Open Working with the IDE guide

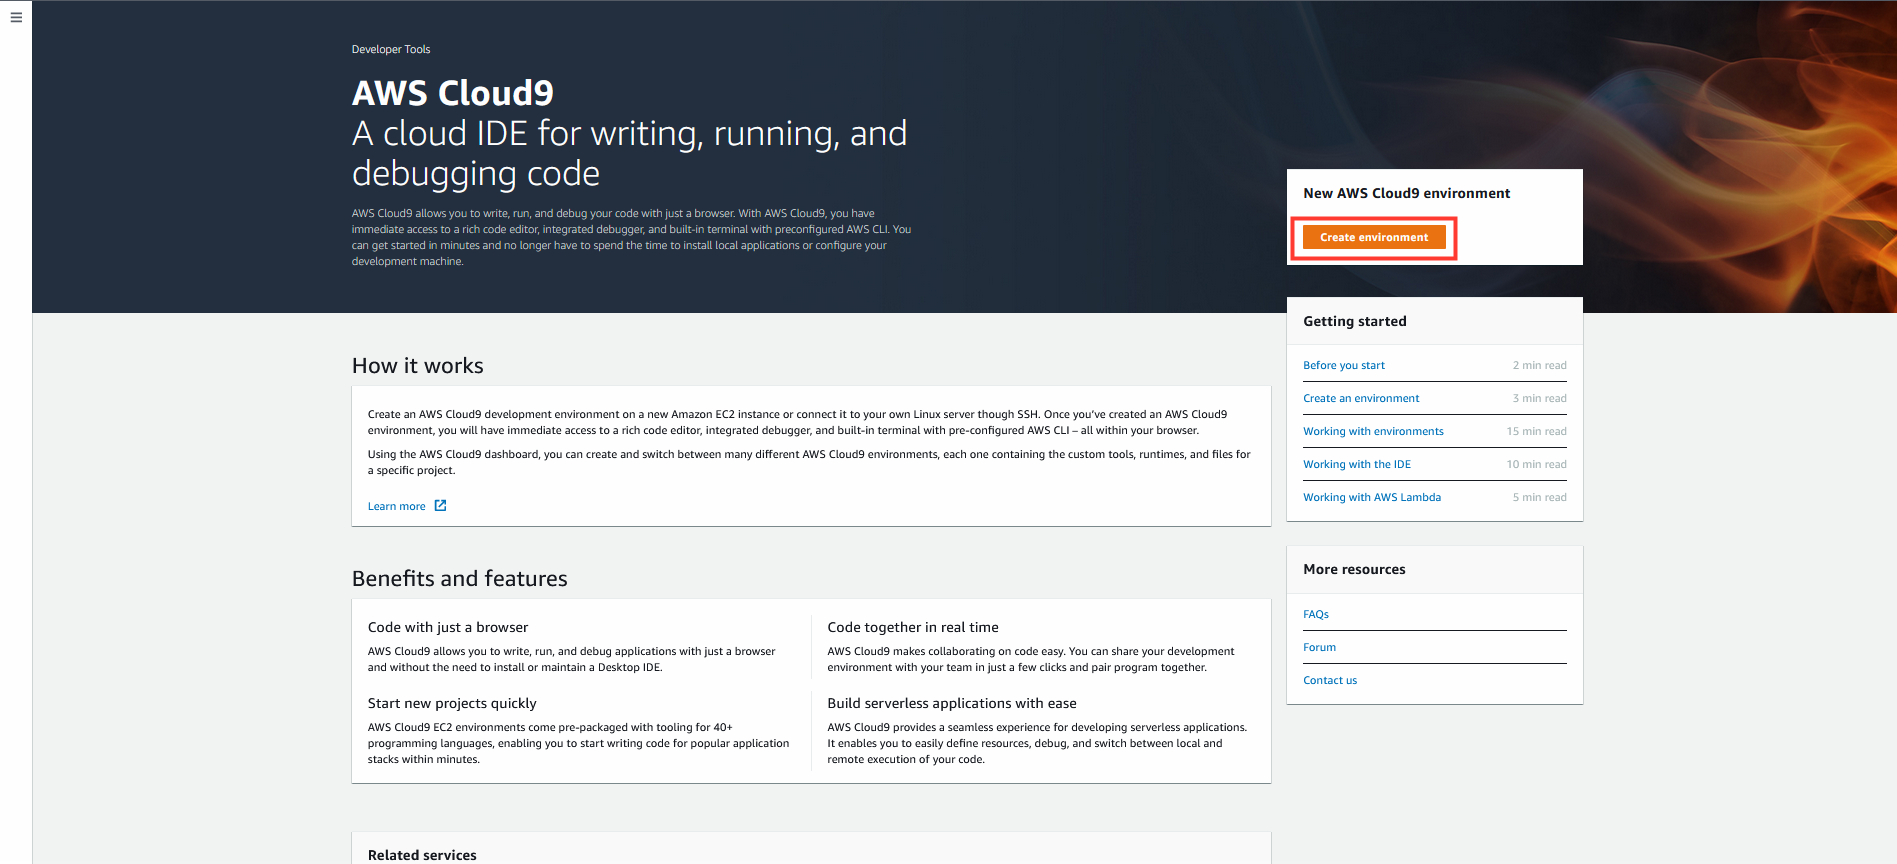tap(1356, 464)
